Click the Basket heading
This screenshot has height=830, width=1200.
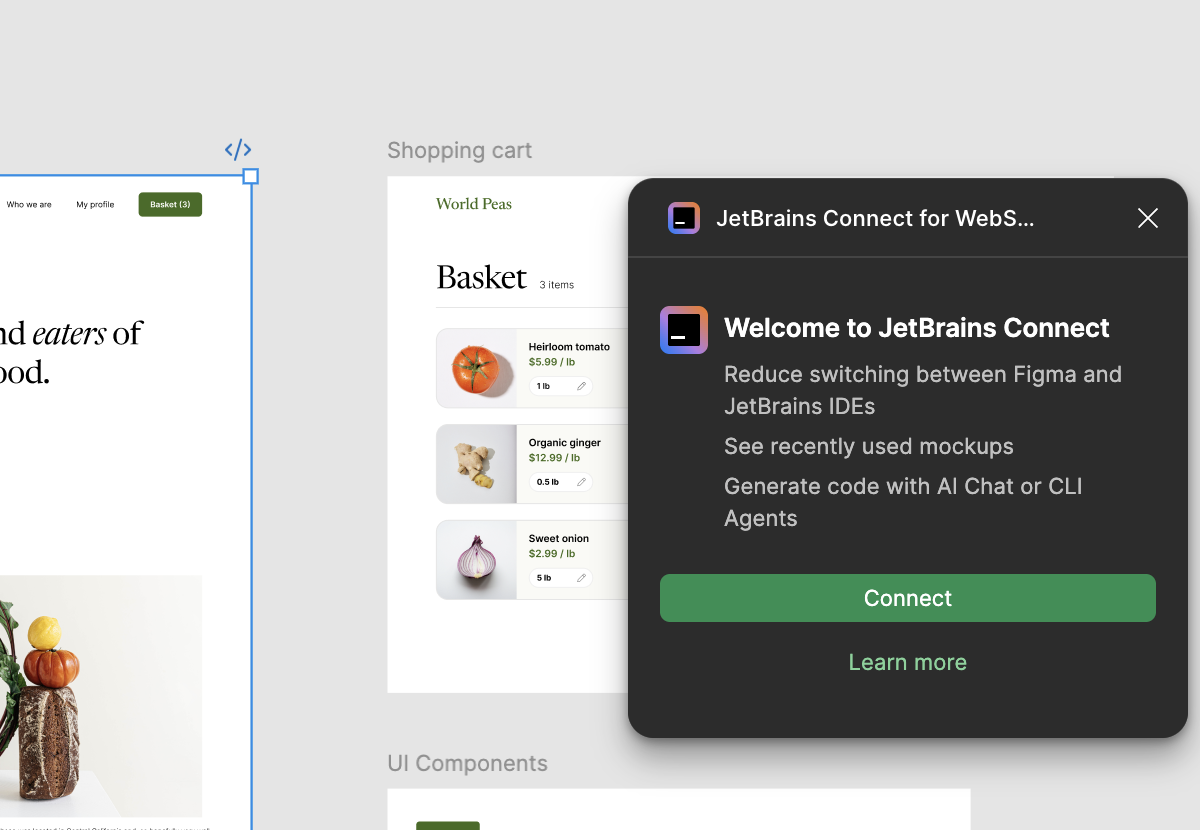[481, 277]
